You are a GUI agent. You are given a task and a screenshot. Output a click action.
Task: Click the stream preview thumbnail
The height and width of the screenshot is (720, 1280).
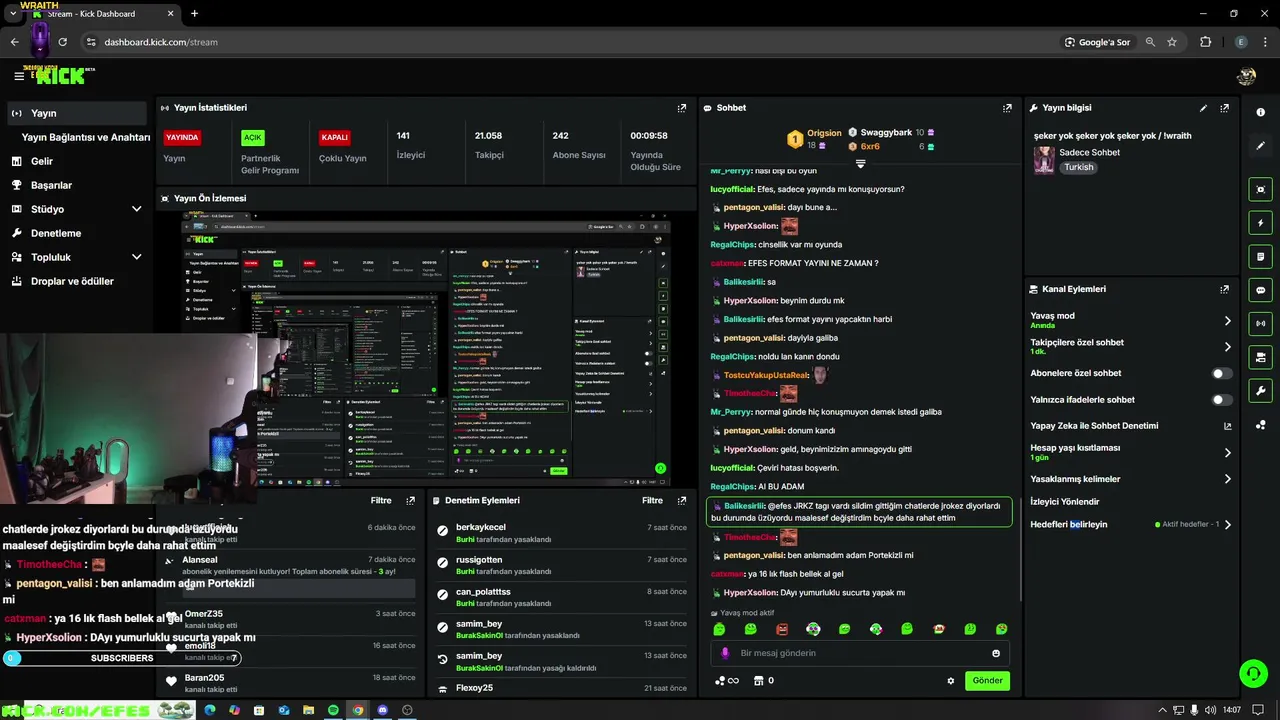click(426, 348)
